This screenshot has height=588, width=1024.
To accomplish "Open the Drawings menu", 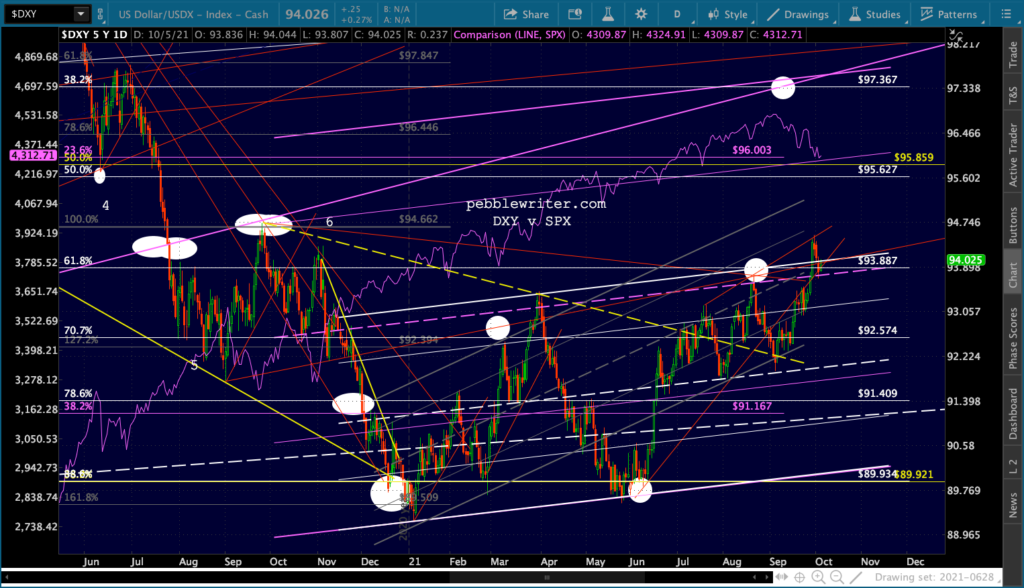I will 798,14.
